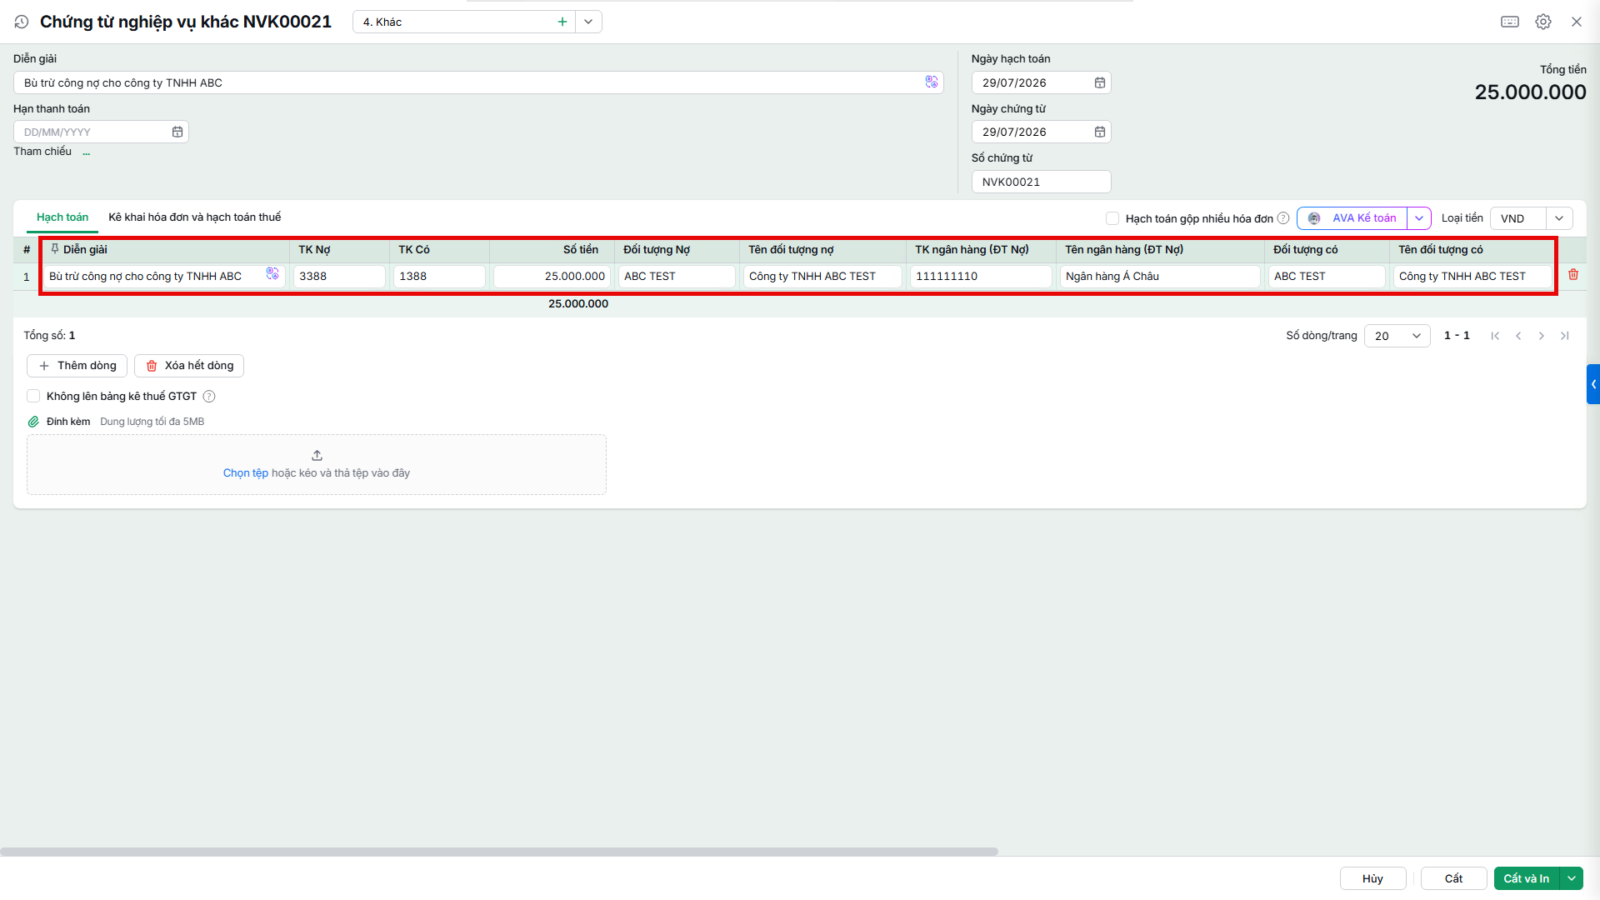Tick Không lên bảng kê thuế GTGT checkbox
This screenshot has height=900, width=1600.
coord(33,396)
